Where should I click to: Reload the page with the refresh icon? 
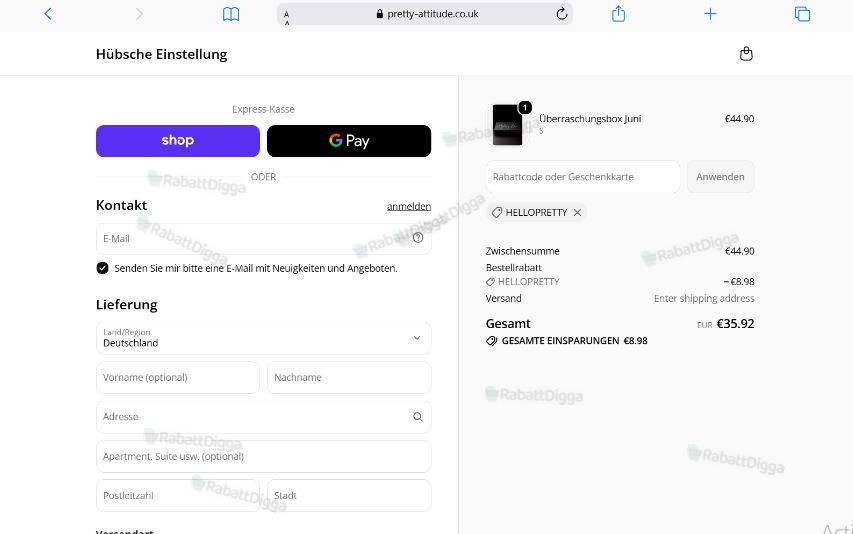coord(562,14)
